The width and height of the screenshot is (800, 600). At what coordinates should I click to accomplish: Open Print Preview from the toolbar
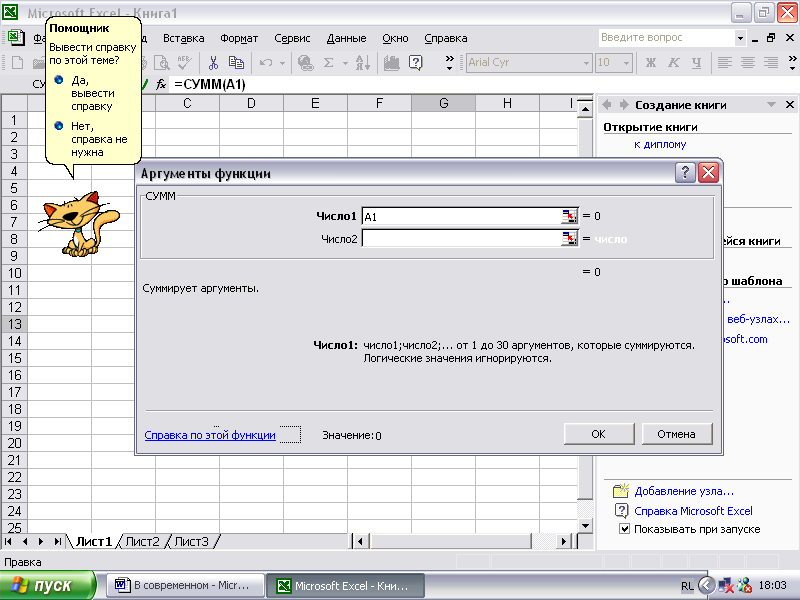[x=162, y=63]
